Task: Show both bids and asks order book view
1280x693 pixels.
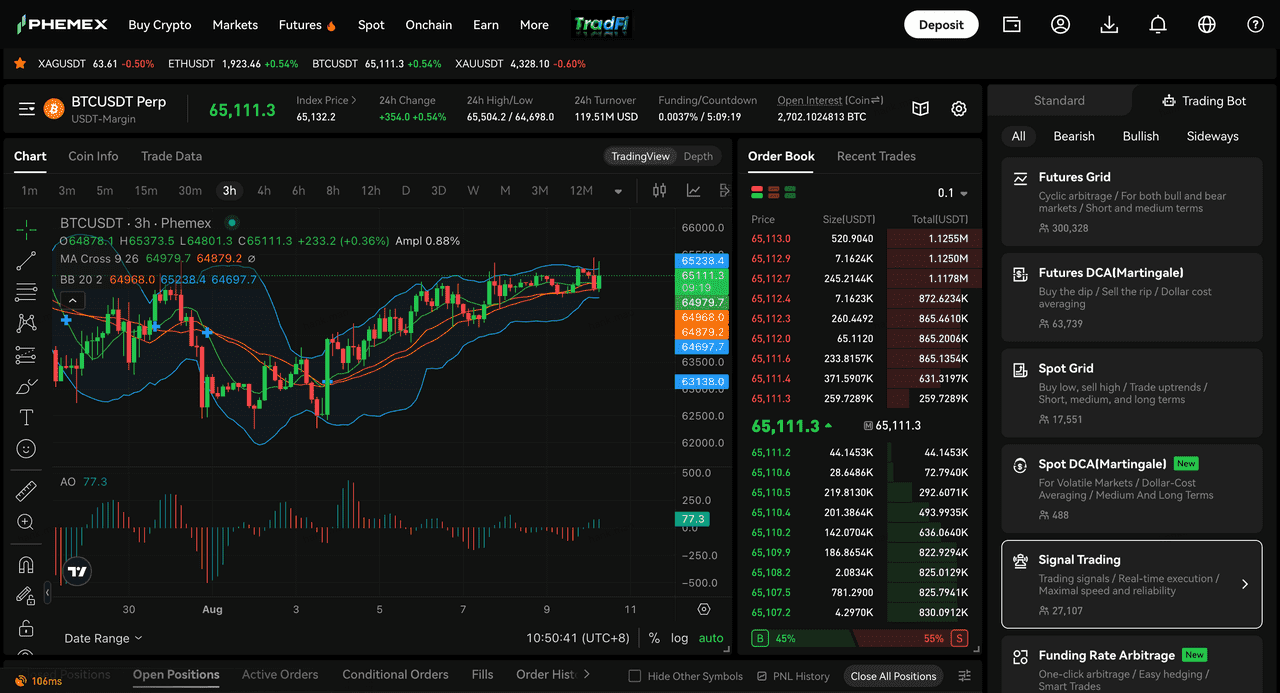Action: [757, 192]
